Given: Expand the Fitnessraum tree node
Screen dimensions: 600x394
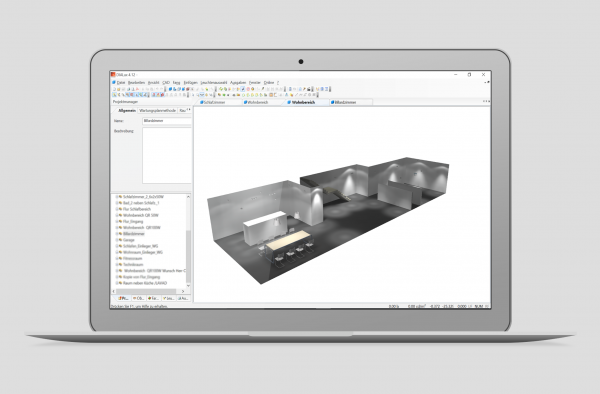Looking at the screenshot, I should pyautogui.click(x=117, y=259).
